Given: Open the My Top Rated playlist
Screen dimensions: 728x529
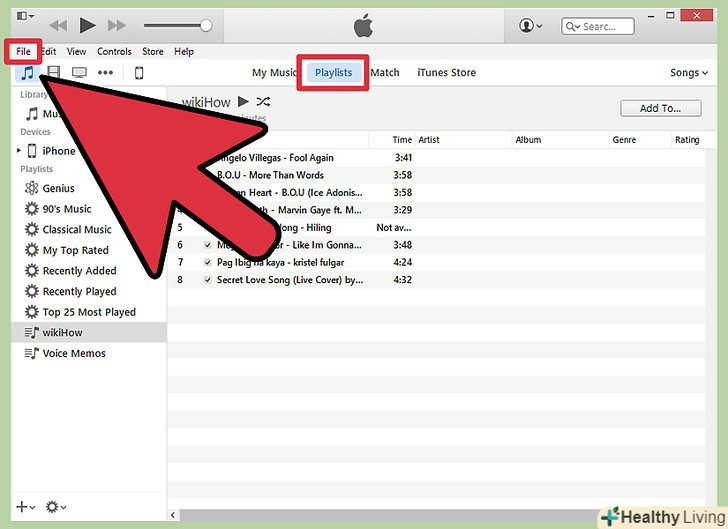Looking at the screenshot, I should click(76, 250).
